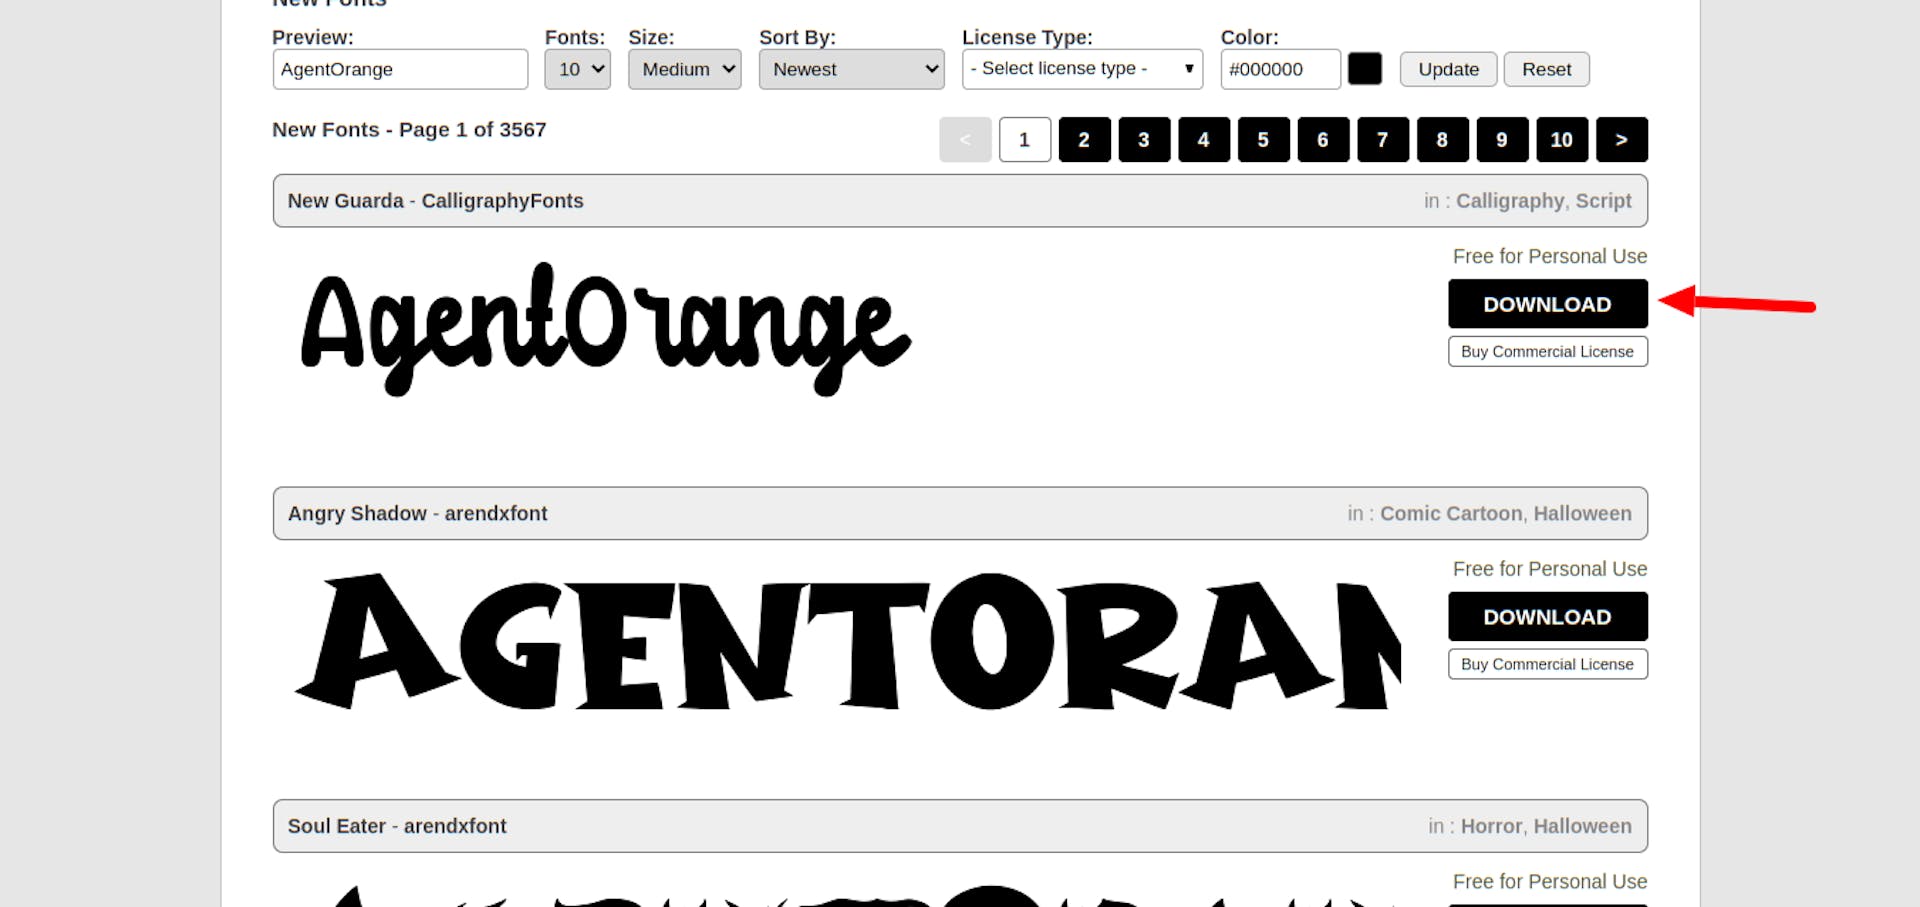This screenshot has width=1920, height=907.
Task: Open the CalligraphyFonts author link
Action: [502, 200]
